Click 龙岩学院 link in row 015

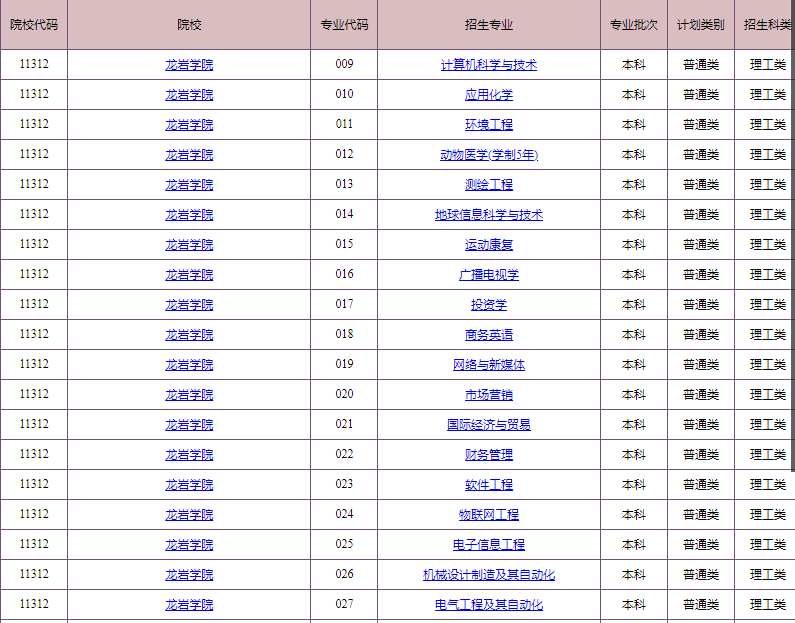pos(189,245)
